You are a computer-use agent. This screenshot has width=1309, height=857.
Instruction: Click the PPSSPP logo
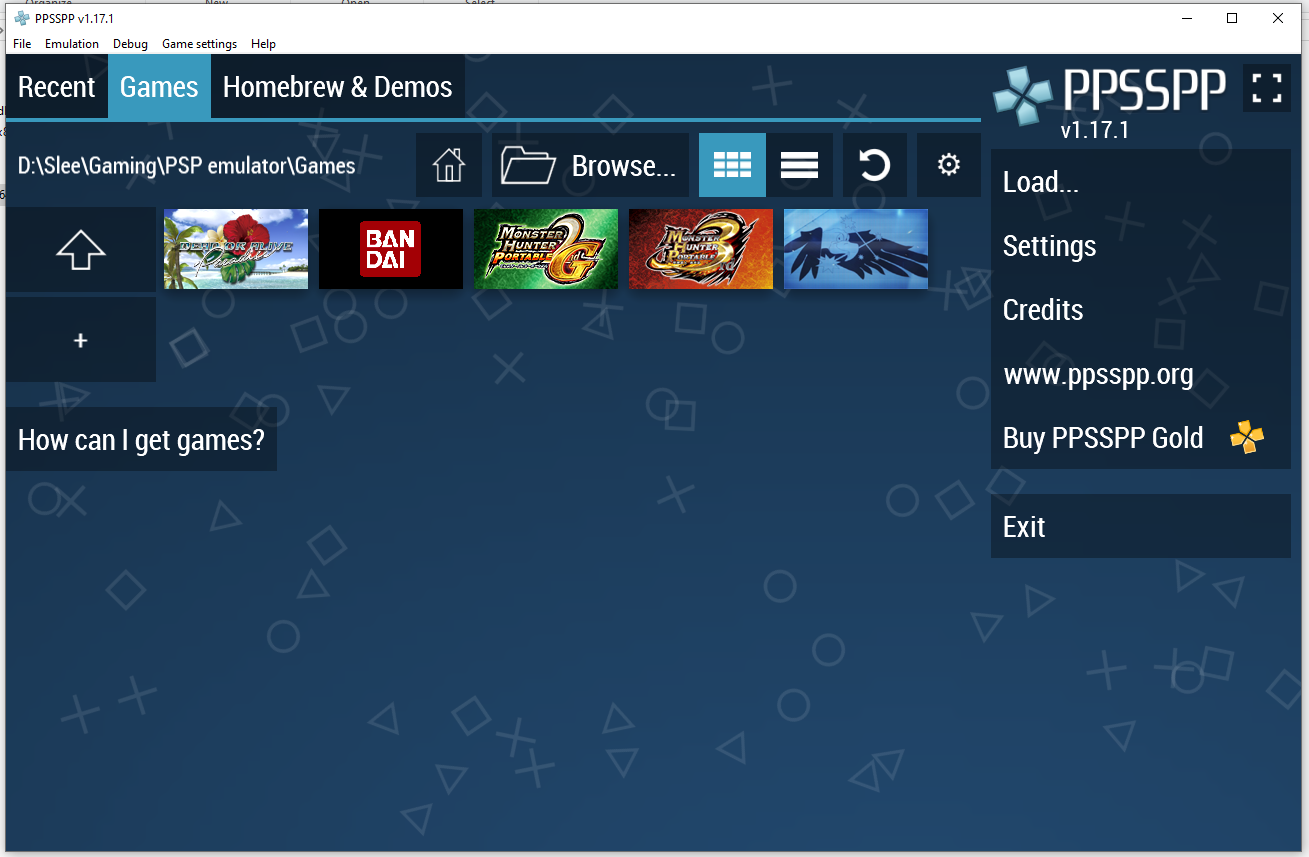(1110, 95)
